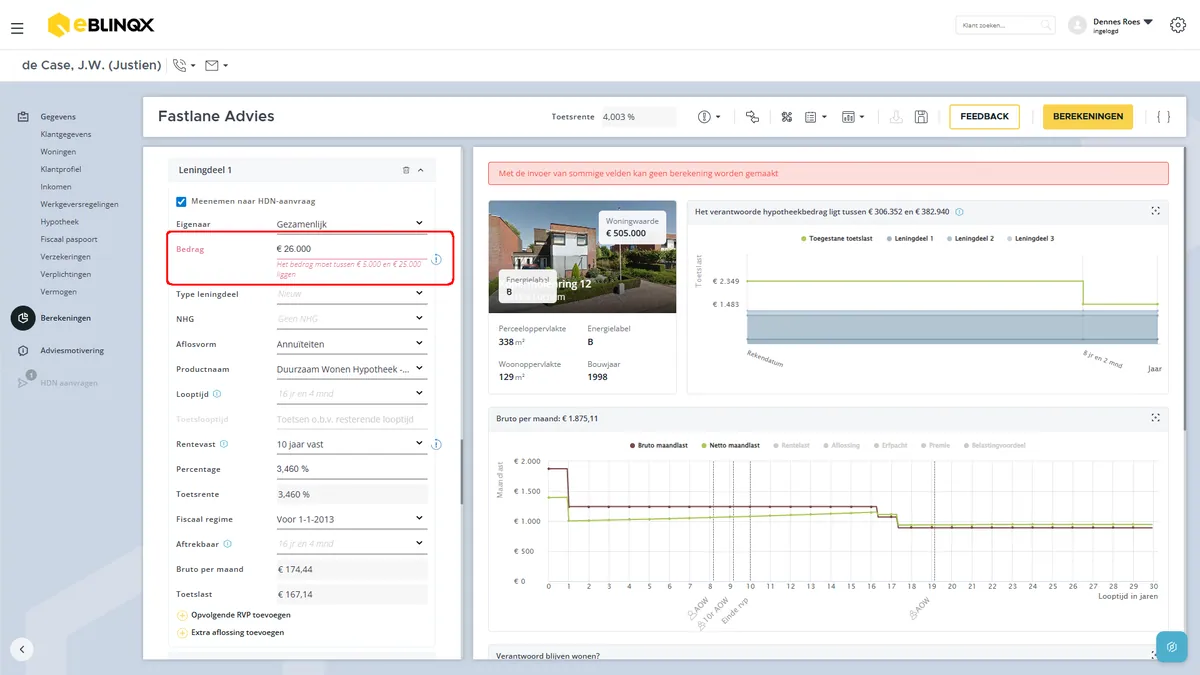1200x675 pixels.
Task: Toggle Leningdeel 2 legend series
Action: (970, 239)
